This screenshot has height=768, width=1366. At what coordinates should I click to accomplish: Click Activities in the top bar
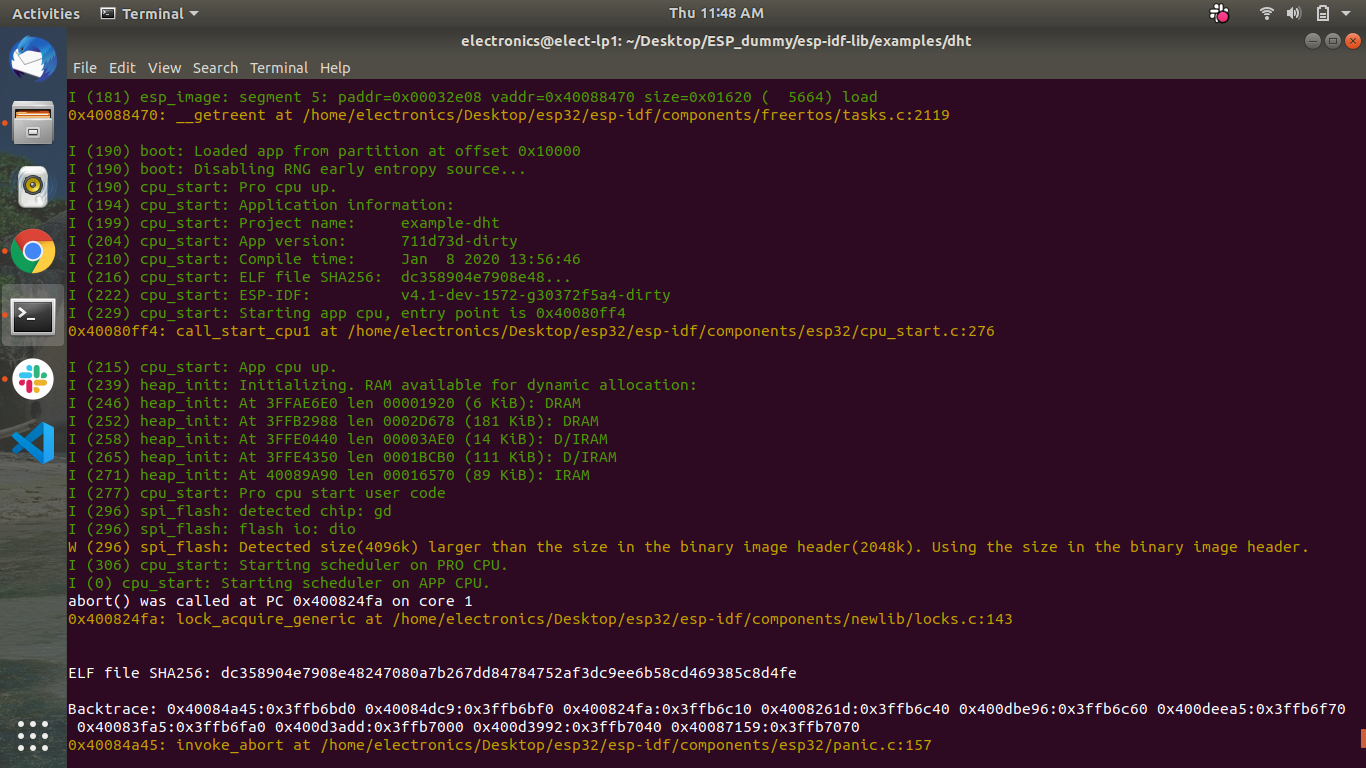coord(45,13)
